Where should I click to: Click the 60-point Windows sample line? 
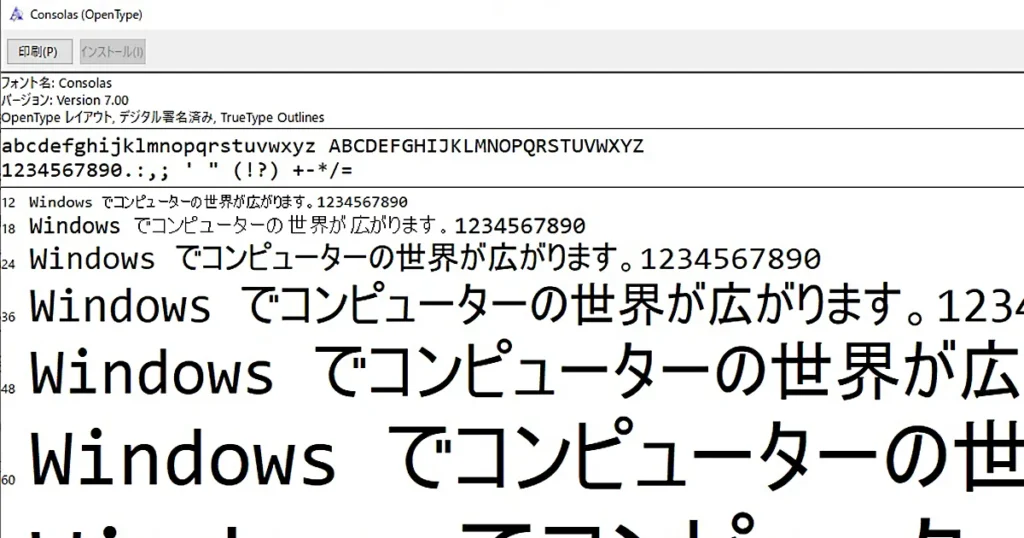(526, 454)
